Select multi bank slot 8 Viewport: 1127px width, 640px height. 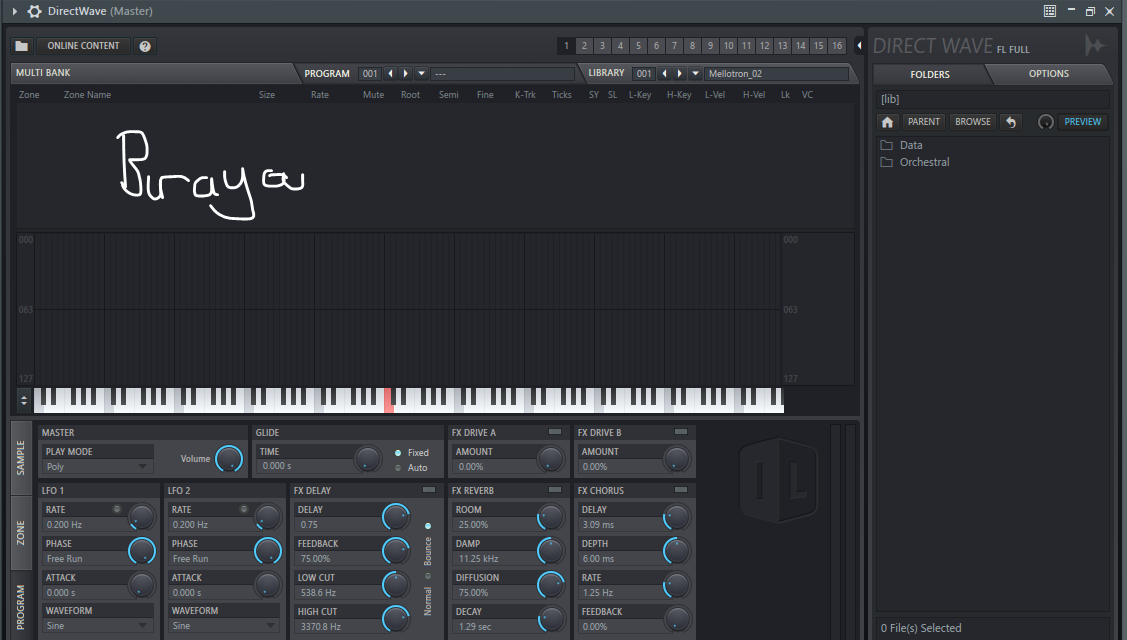[692, 46]
